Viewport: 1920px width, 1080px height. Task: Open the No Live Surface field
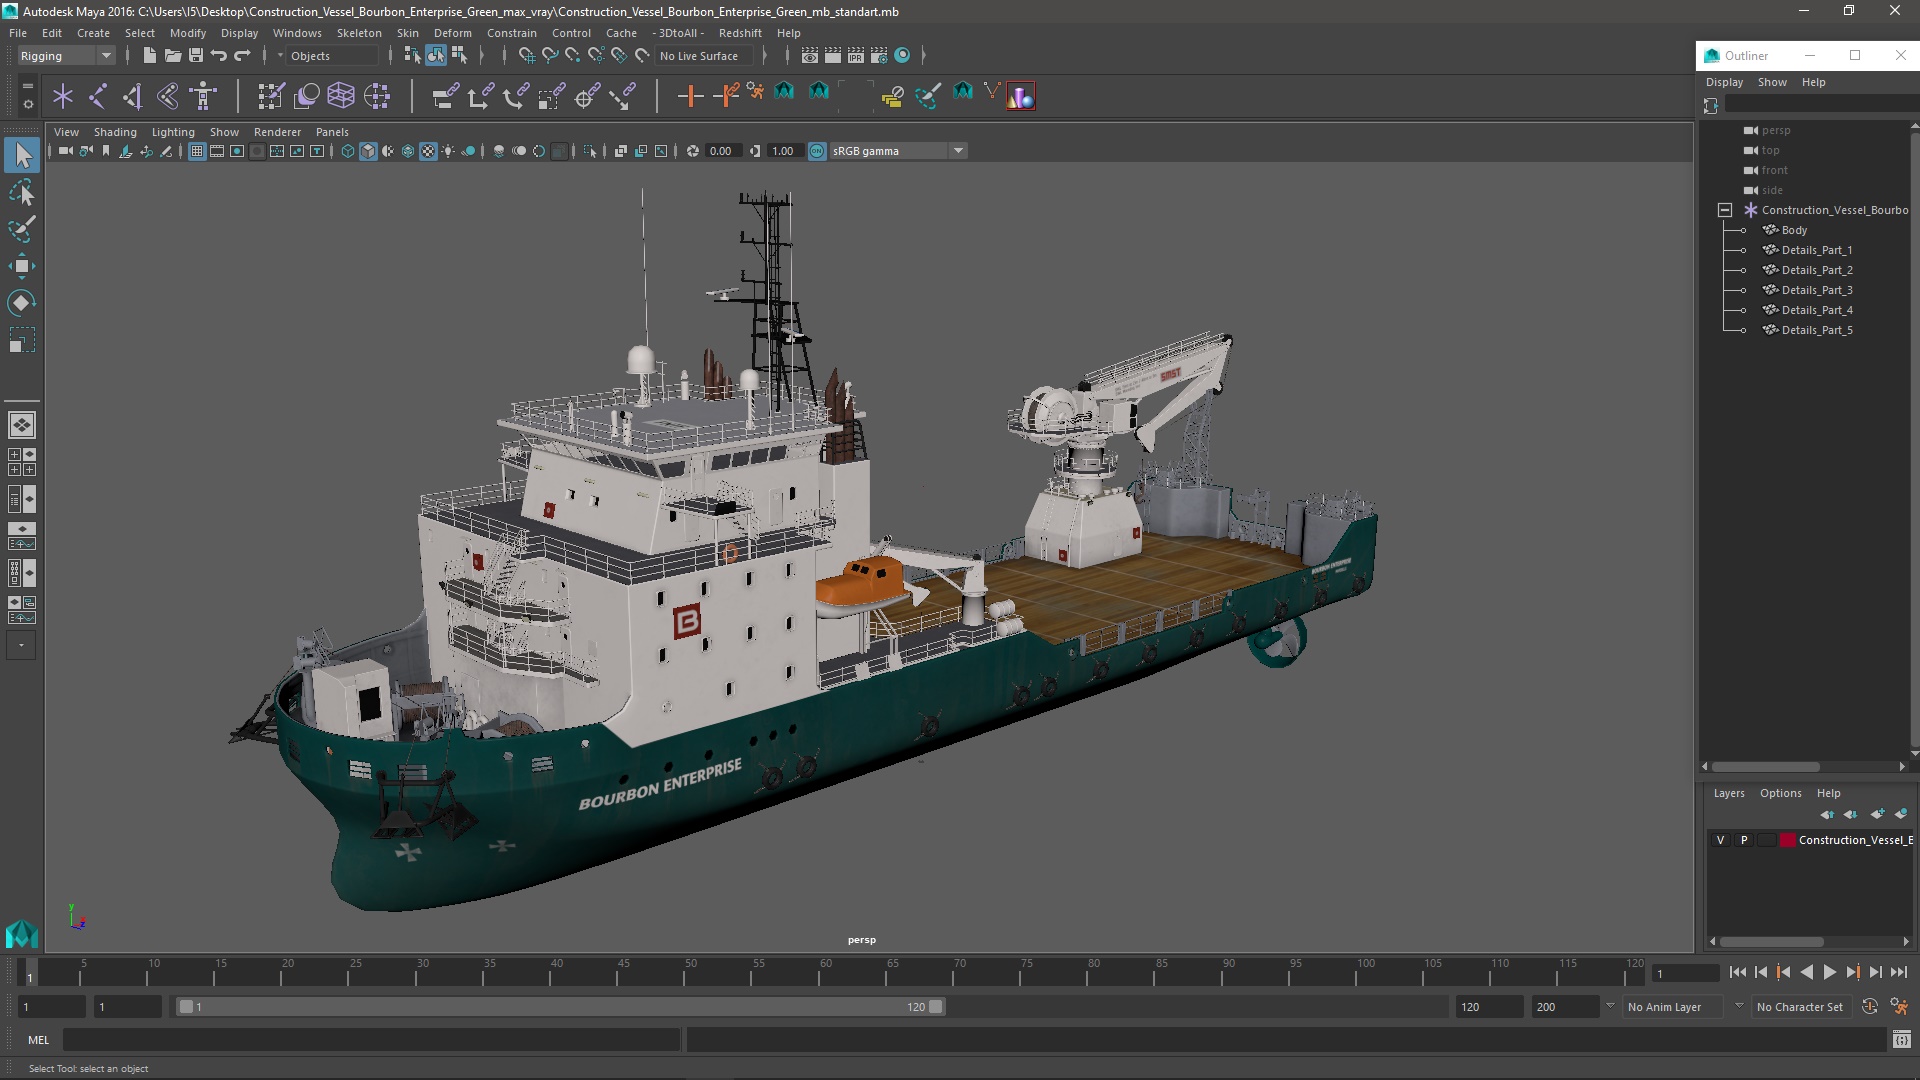coord(706,56)
